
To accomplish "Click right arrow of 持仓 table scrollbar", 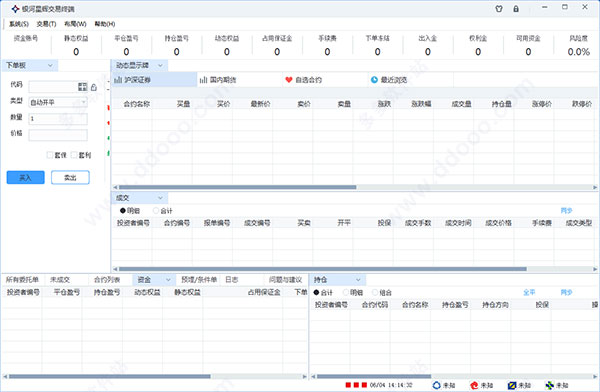I will [x=596, y=377].
